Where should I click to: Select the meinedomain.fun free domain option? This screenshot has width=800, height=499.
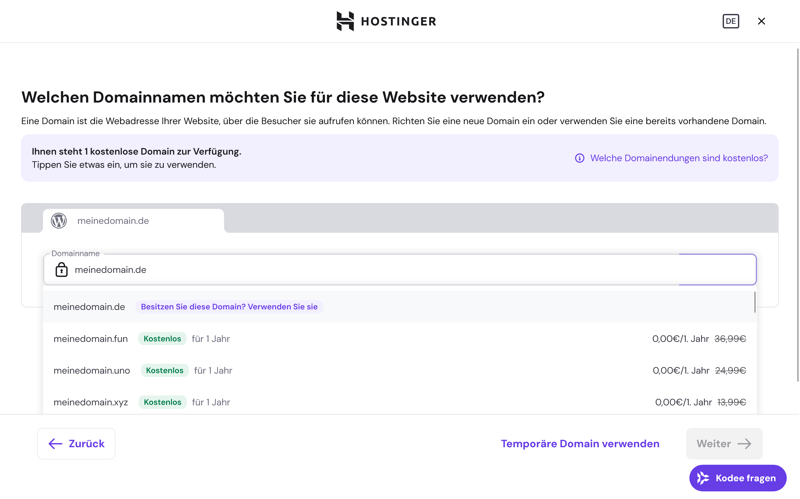click(x=90, y=339)
